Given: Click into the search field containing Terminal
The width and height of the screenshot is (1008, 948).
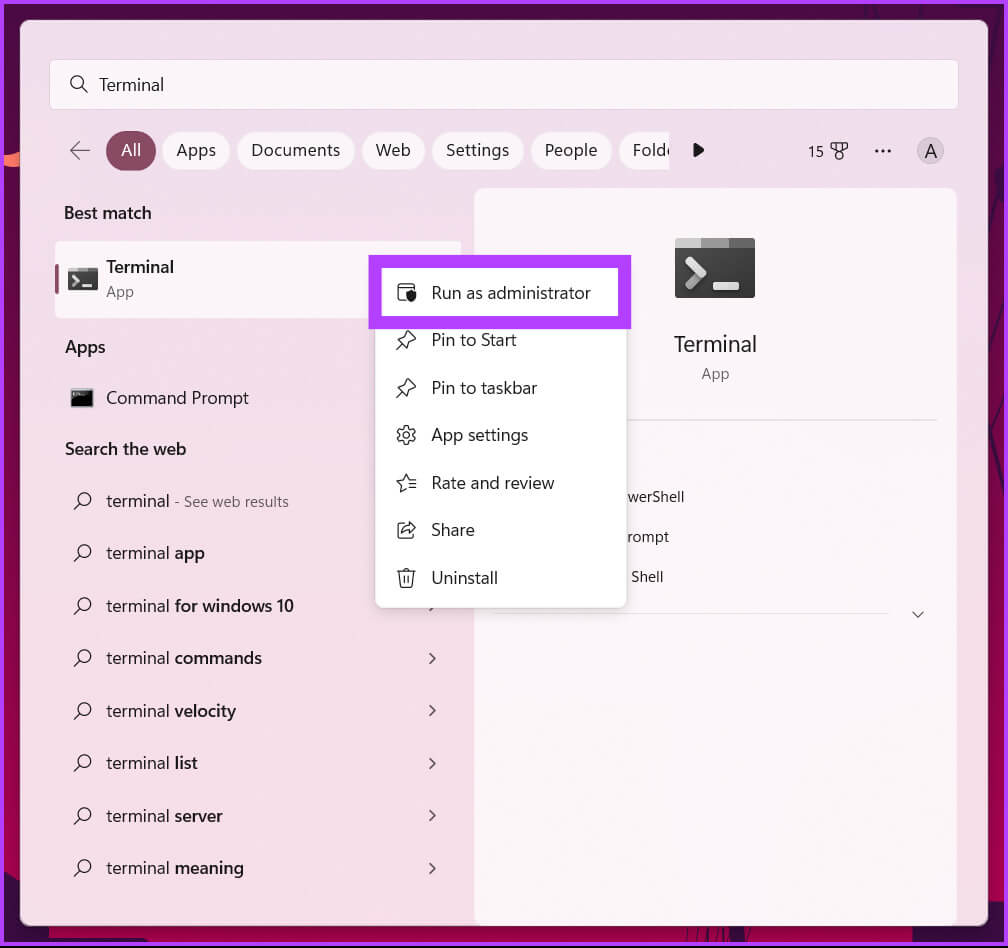Looking at the screenshot, I should 503,84.
